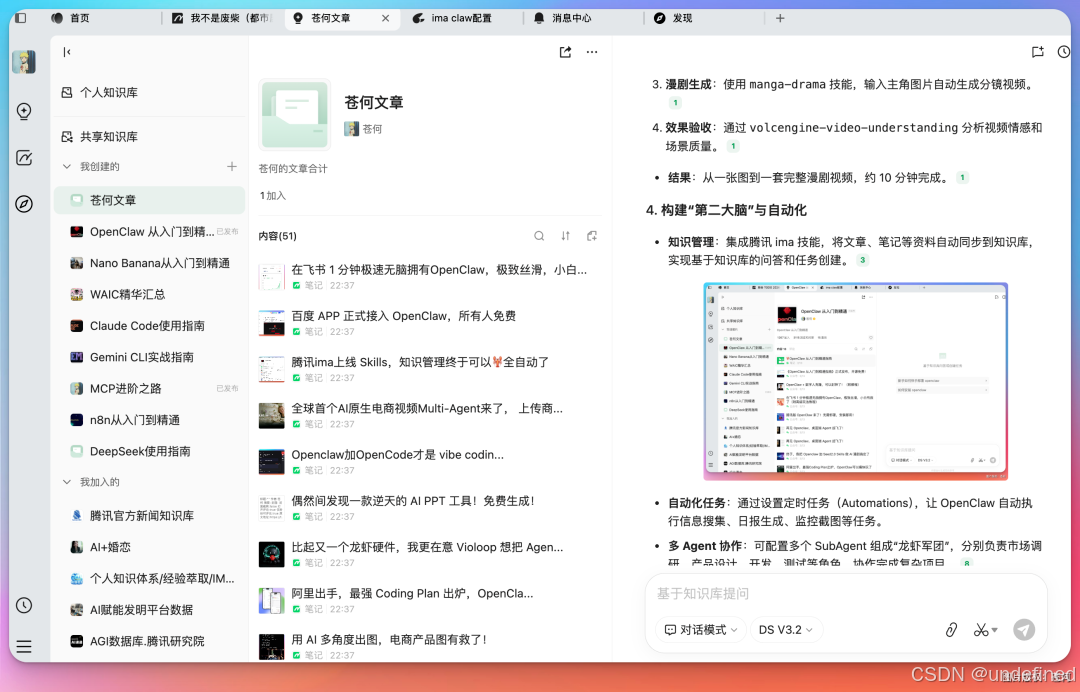Screen dimensions: 1080x692
Task: Collapse the knowledge base sidebar panel
Action: [67, 52]
